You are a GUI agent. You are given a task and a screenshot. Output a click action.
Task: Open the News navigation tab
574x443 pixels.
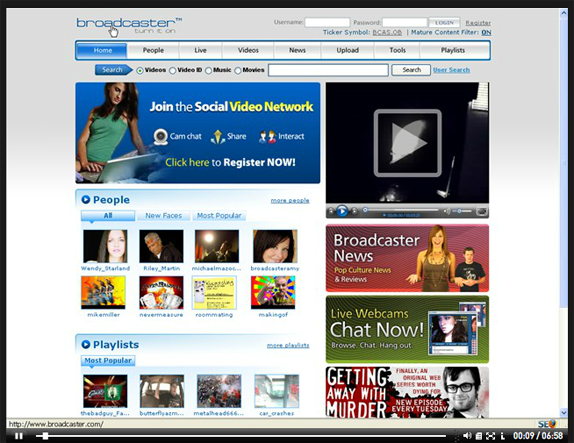coord(297,51)
